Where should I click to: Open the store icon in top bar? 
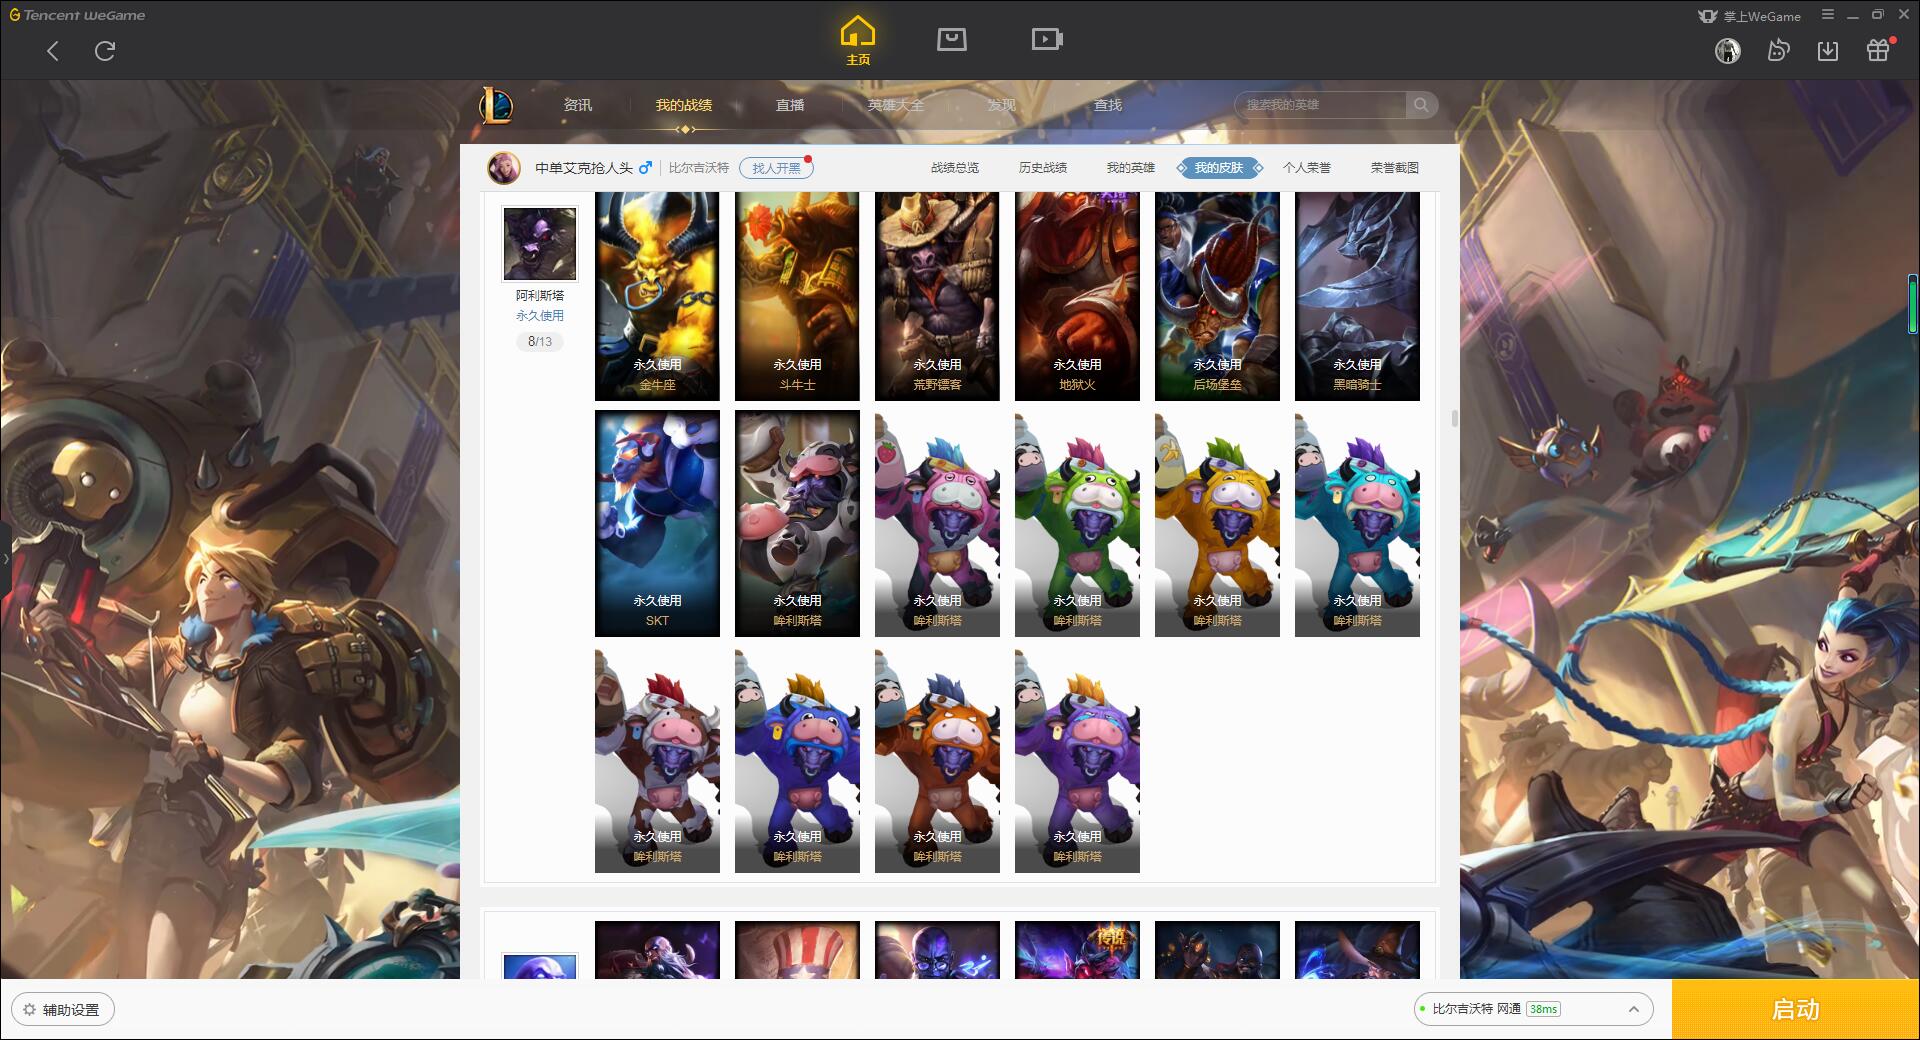[951, 40]
